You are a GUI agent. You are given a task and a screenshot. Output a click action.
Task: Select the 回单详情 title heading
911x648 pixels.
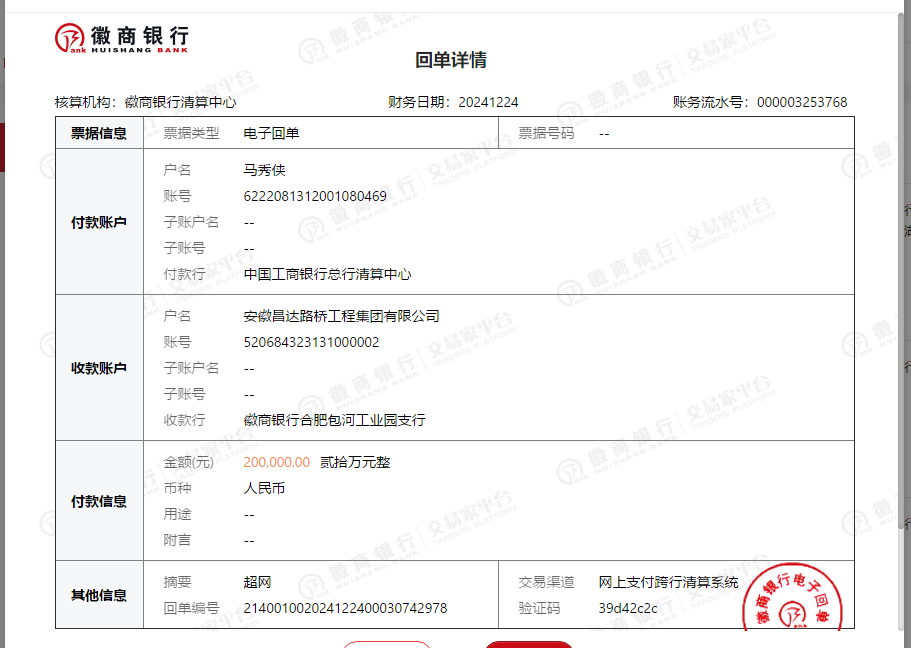point(451,60)
